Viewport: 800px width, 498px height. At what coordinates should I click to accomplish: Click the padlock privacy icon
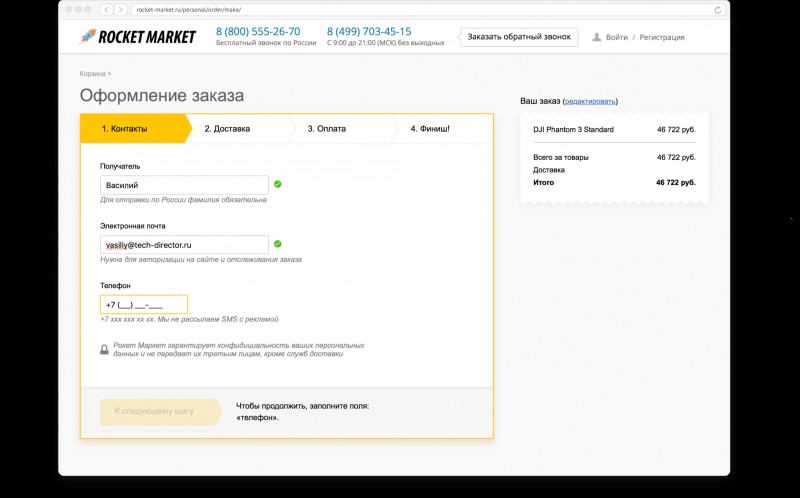pyautogui.click(x=104, y=350)
